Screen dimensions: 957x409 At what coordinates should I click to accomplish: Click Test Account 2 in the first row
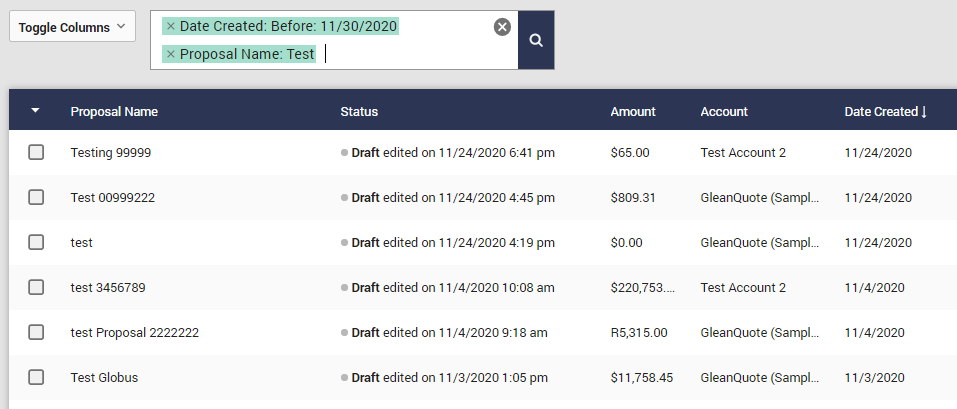(x=743, y=153)
